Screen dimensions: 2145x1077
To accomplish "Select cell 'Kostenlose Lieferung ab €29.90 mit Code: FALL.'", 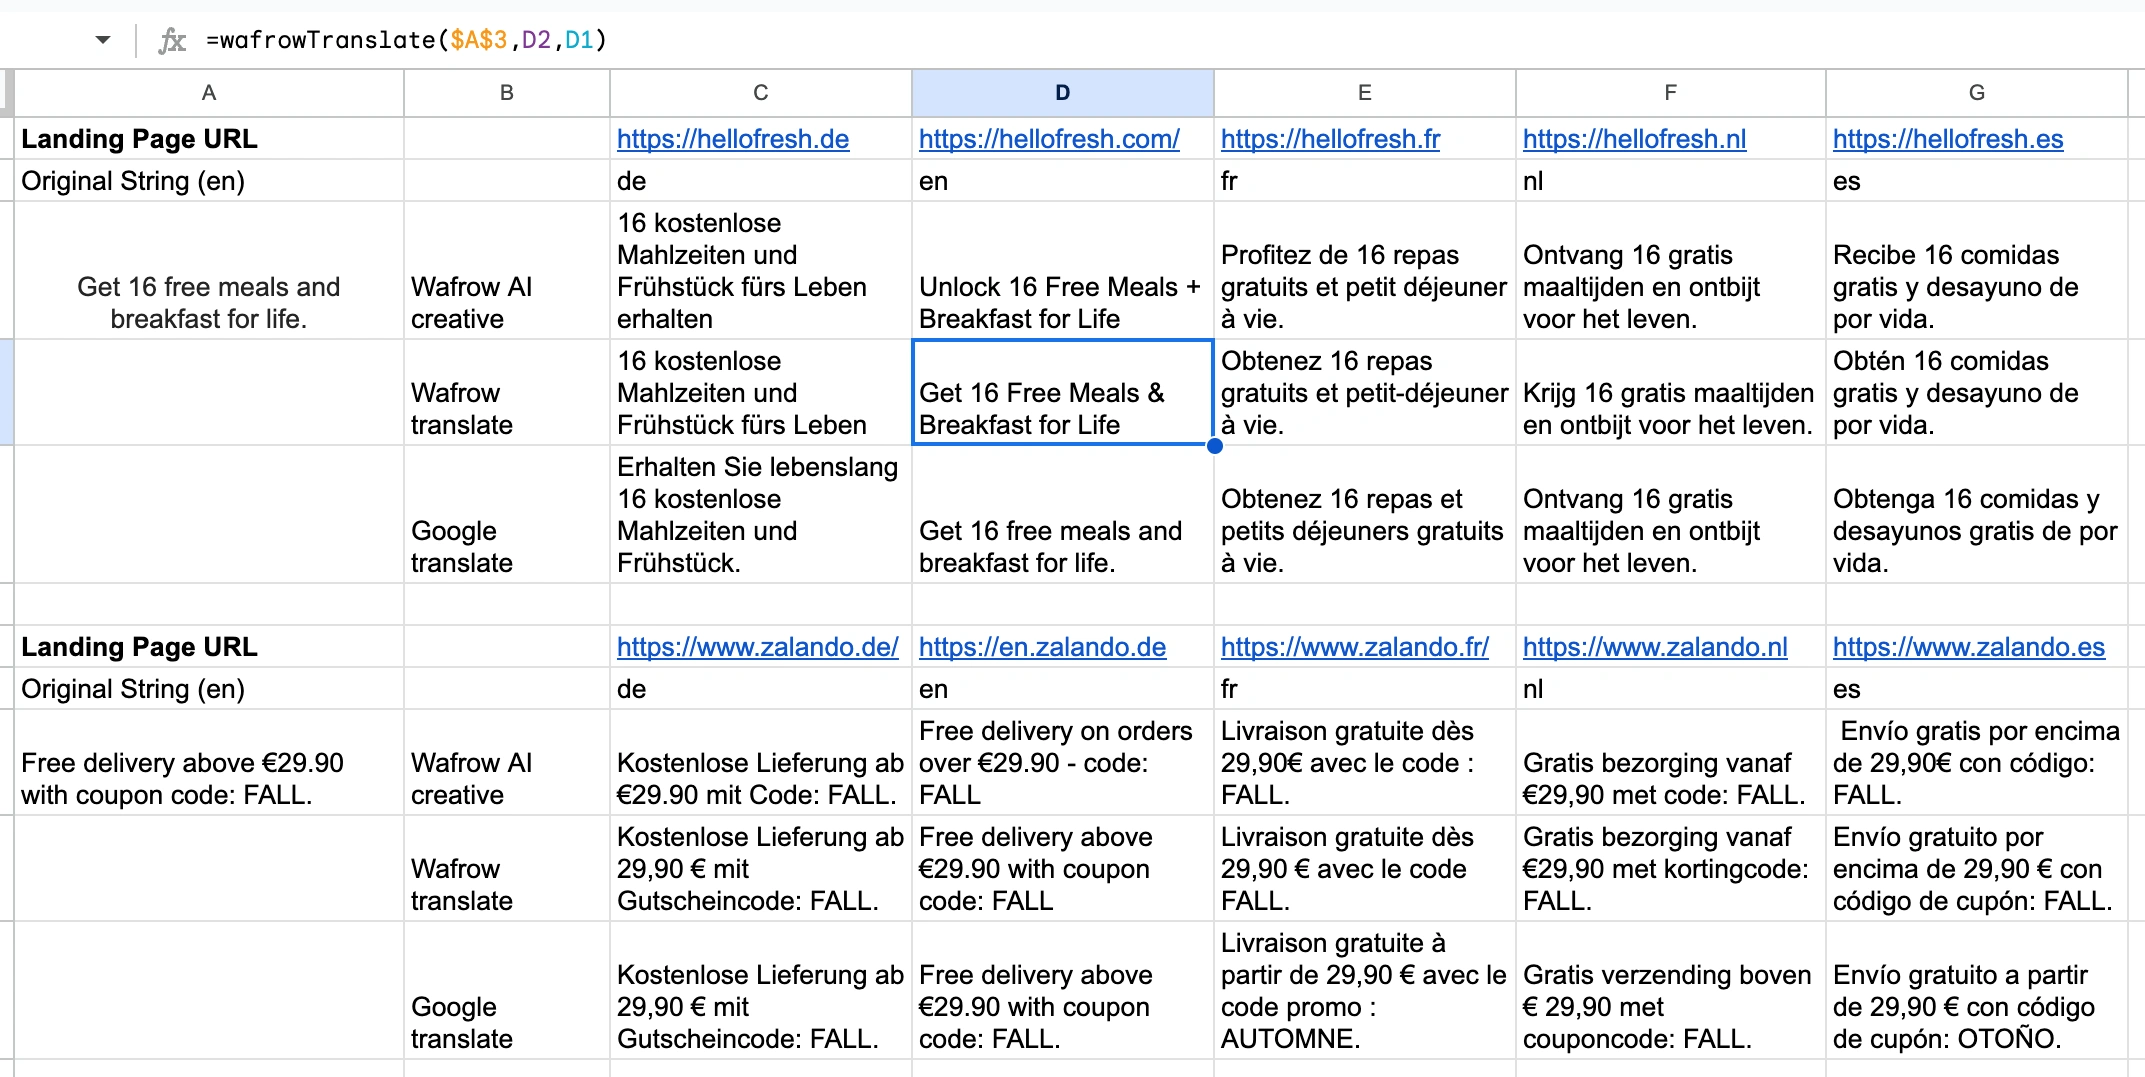I will (x=761, y=762).
